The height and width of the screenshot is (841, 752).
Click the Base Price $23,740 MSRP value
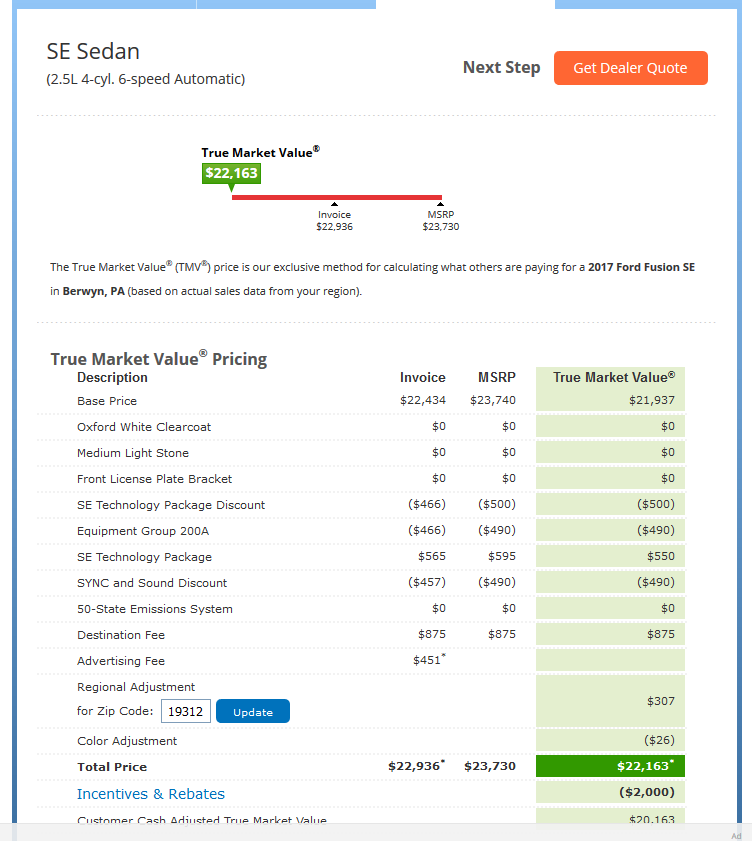point(492,400)
